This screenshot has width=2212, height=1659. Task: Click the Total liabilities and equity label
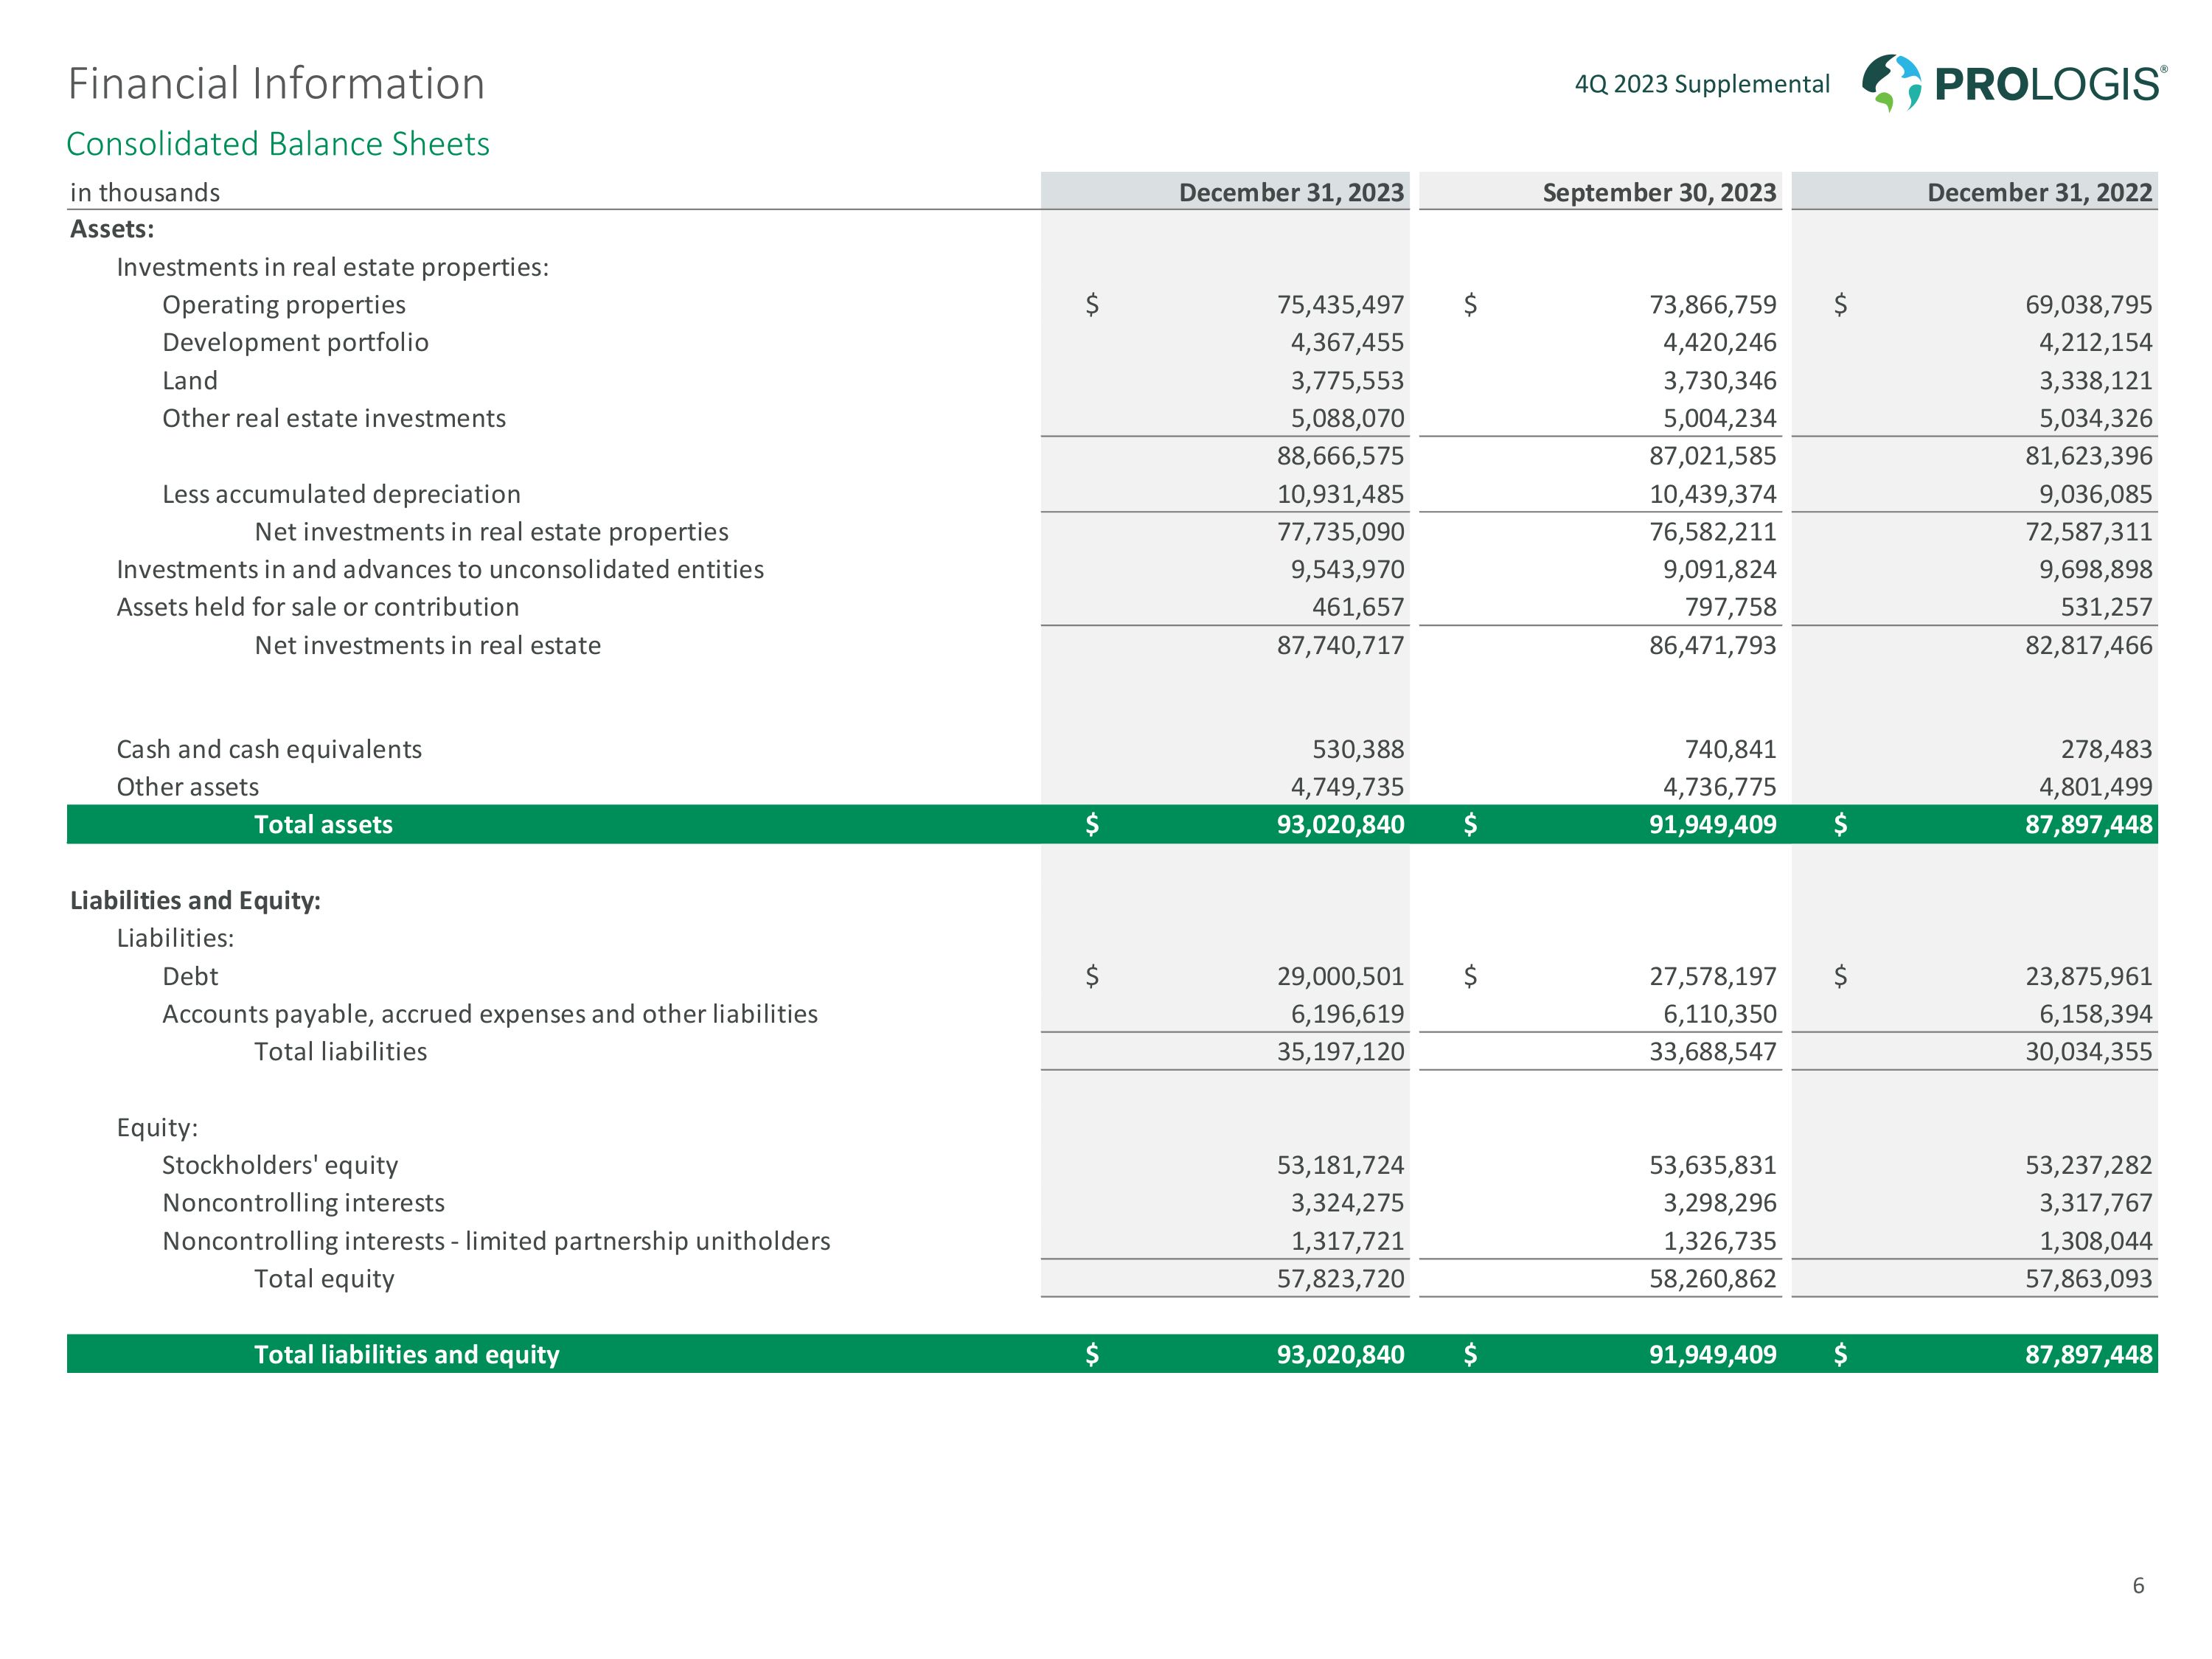tap(406, 1354)
